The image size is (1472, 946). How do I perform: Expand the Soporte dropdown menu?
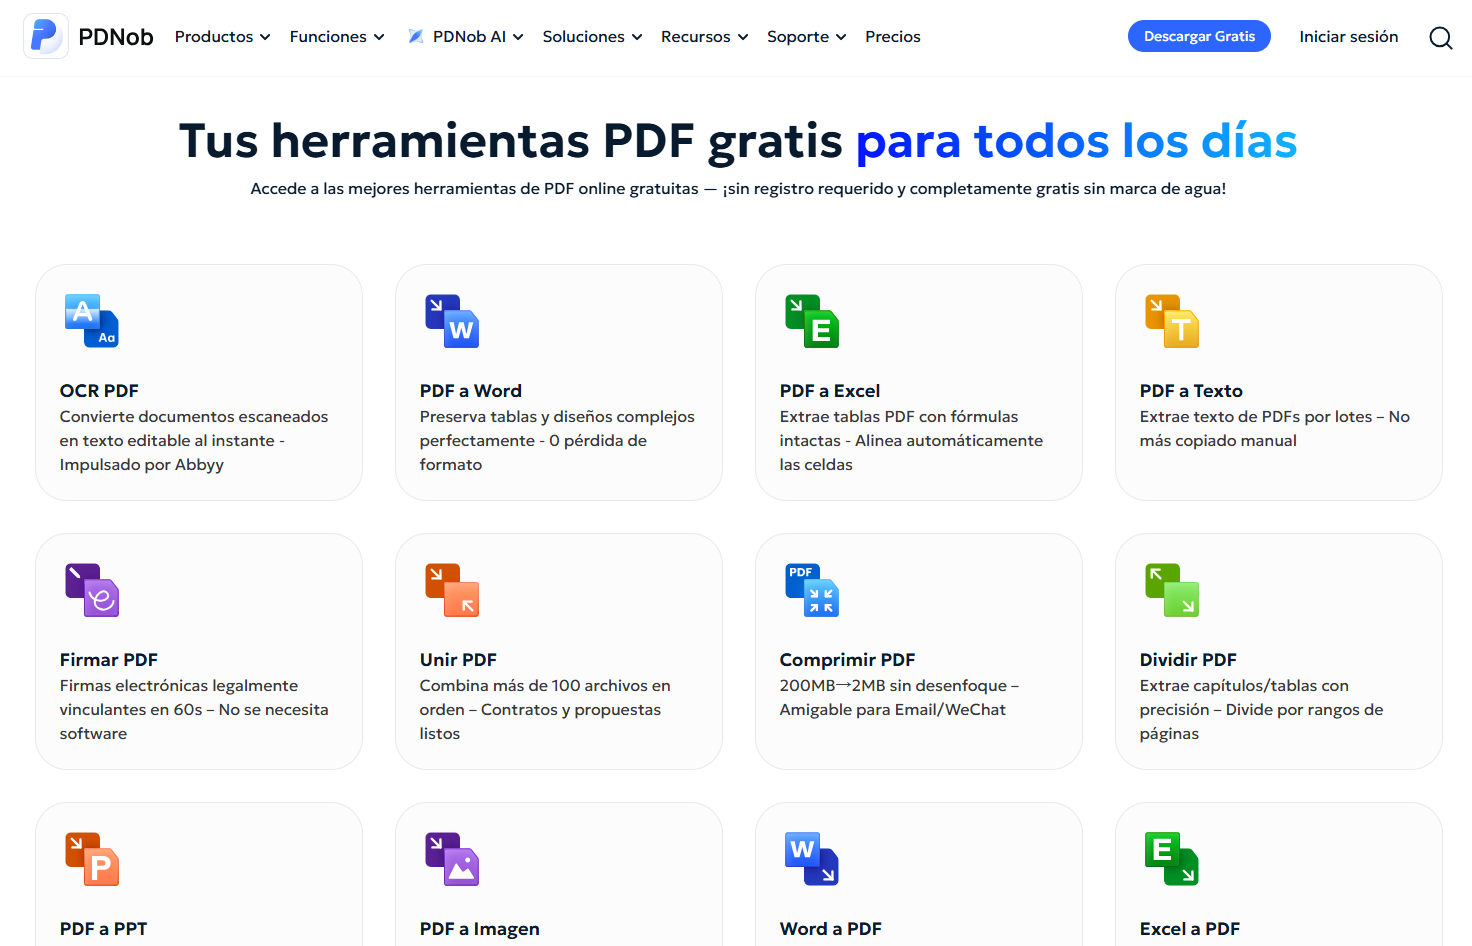806,36
